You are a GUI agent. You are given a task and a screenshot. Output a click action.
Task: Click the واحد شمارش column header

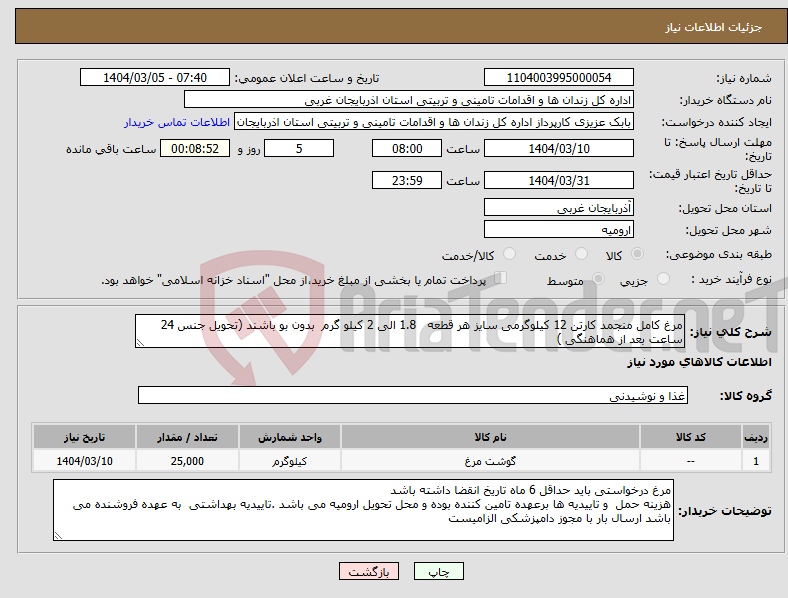tap(290, 437)
